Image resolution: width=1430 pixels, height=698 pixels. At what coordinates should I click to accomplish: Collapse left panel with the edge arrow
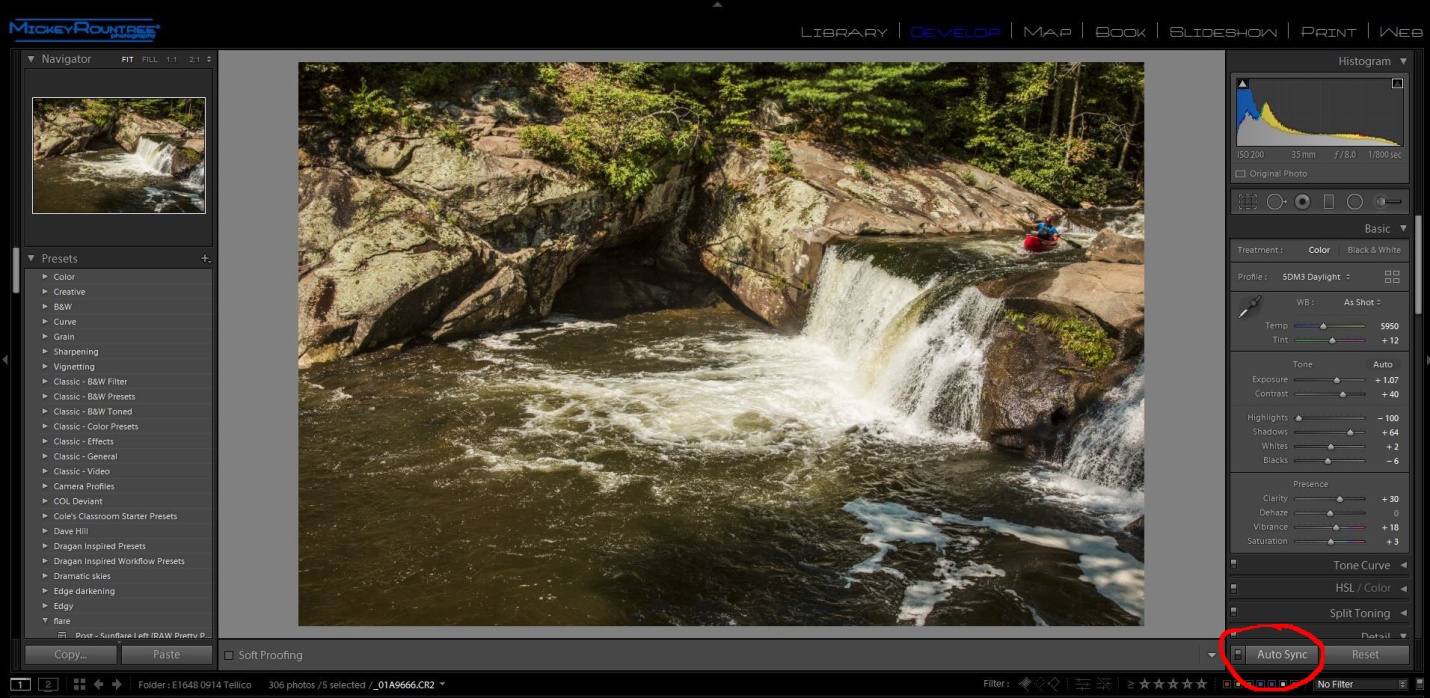click(x=5, y=359)
